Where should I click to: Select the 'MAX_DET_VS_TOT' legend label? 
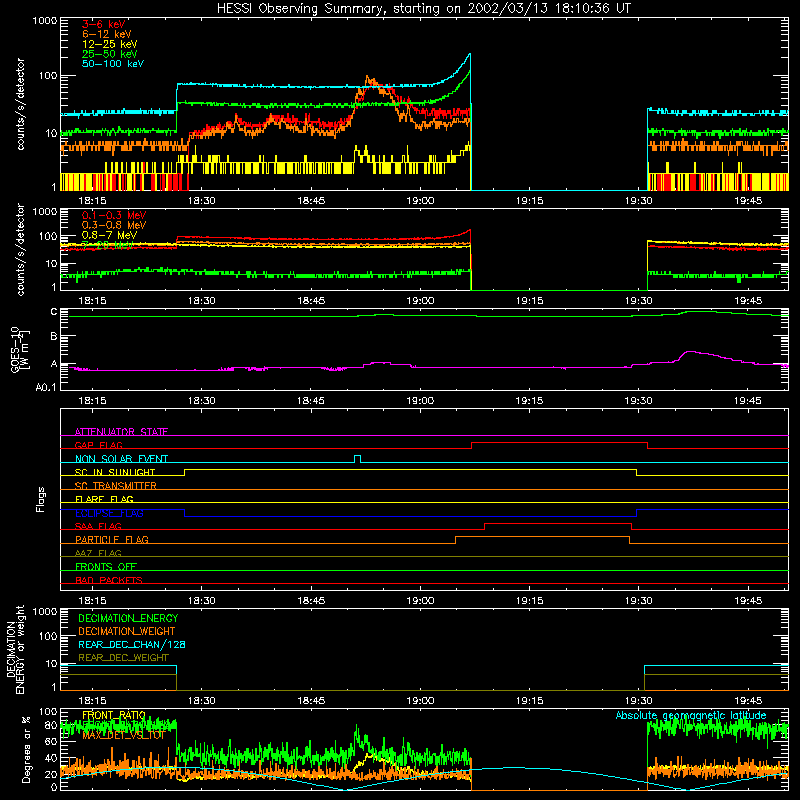pyautogui.click(x=123, y=735)
